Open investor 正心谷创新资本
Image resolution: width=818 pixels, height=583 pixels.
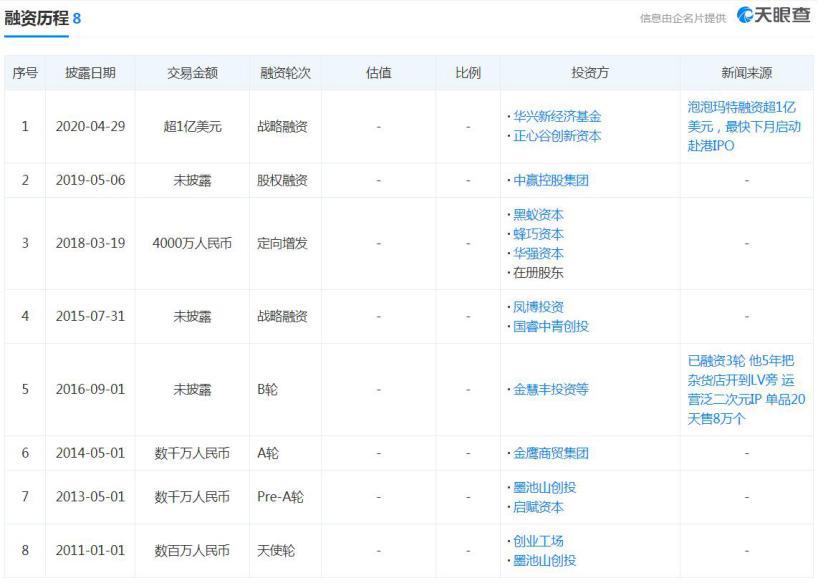tap(557, 136)
